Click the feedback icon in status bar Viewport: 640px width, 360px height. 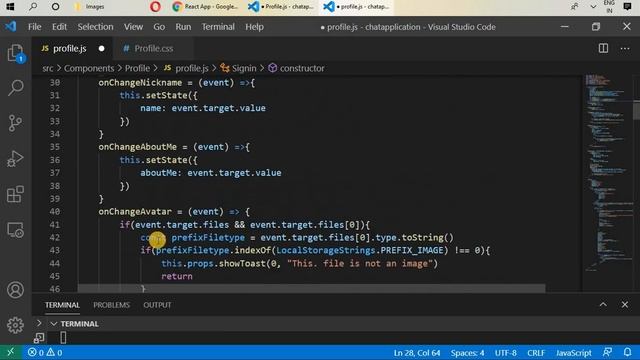coord(607,352)
